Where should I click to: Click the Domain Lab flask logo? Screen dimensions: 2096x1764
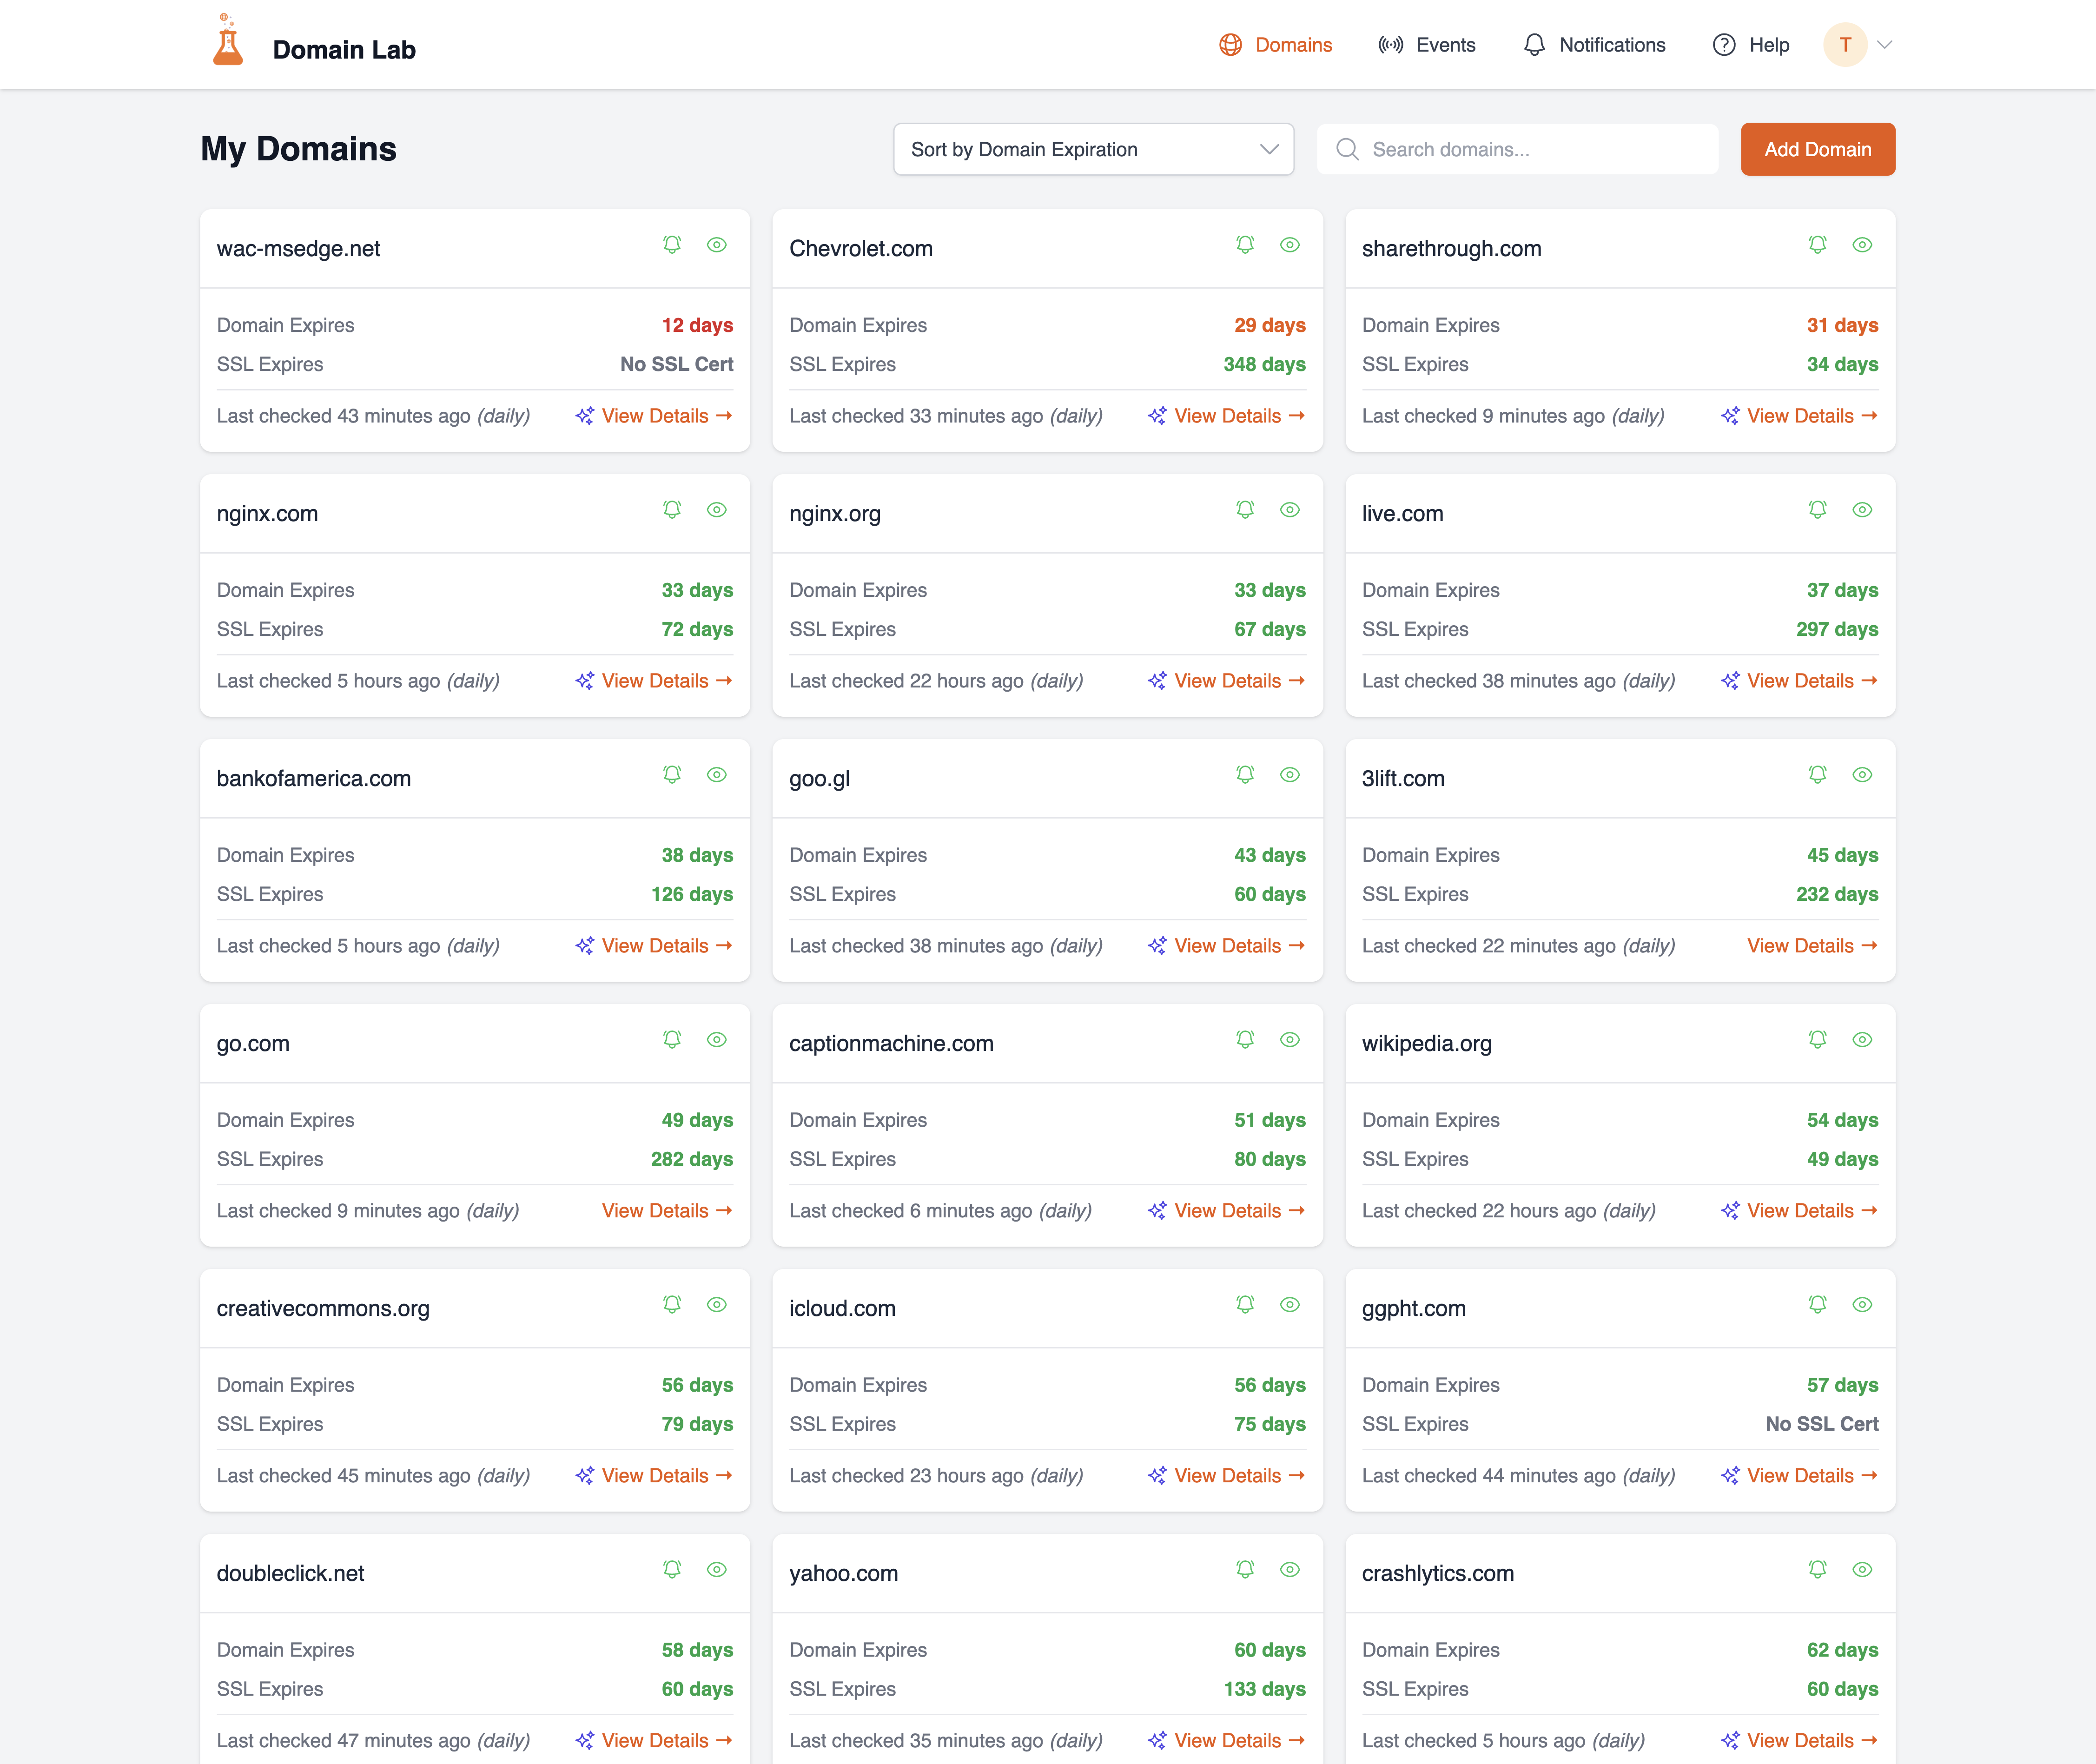click(x=227, y=44)
